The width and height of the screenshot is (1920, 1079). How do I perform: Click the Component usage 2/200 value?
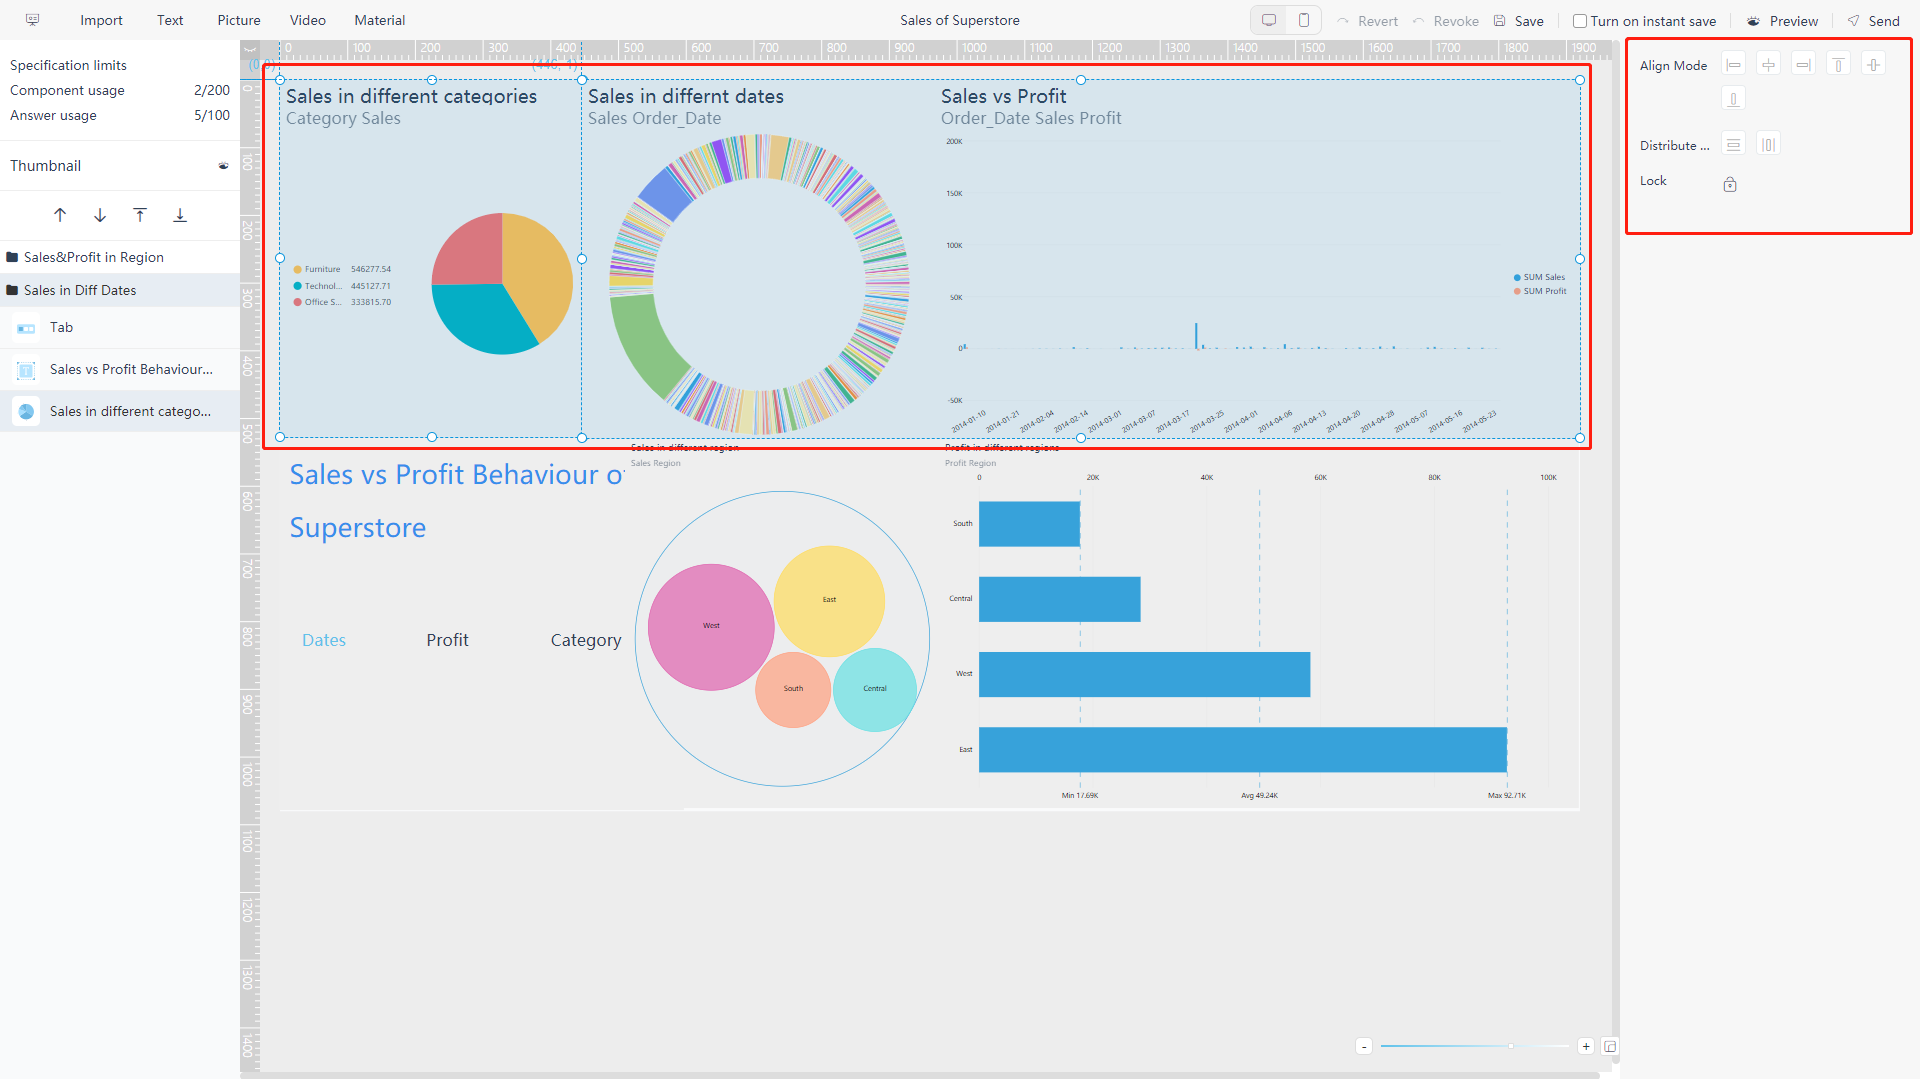point(211,90)
